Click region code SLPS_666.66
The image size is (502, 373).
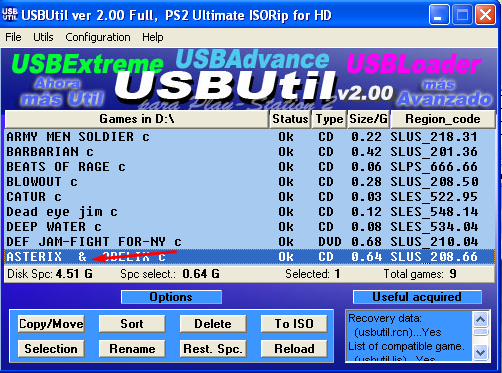pos(434,167)
